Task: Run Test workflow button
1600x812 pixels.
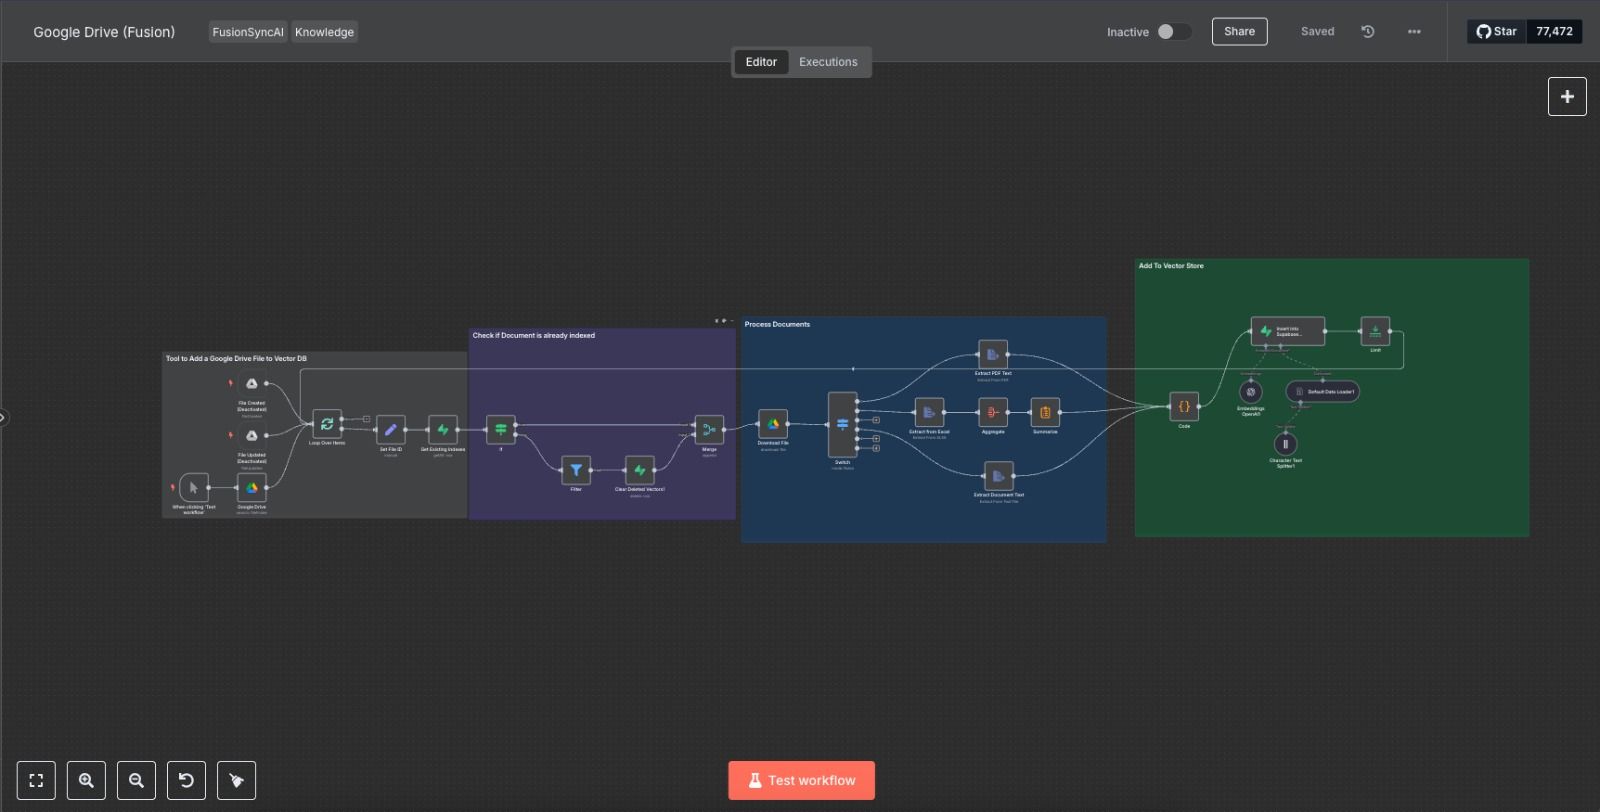Action: pyautogui.click(x=801, y=781)
